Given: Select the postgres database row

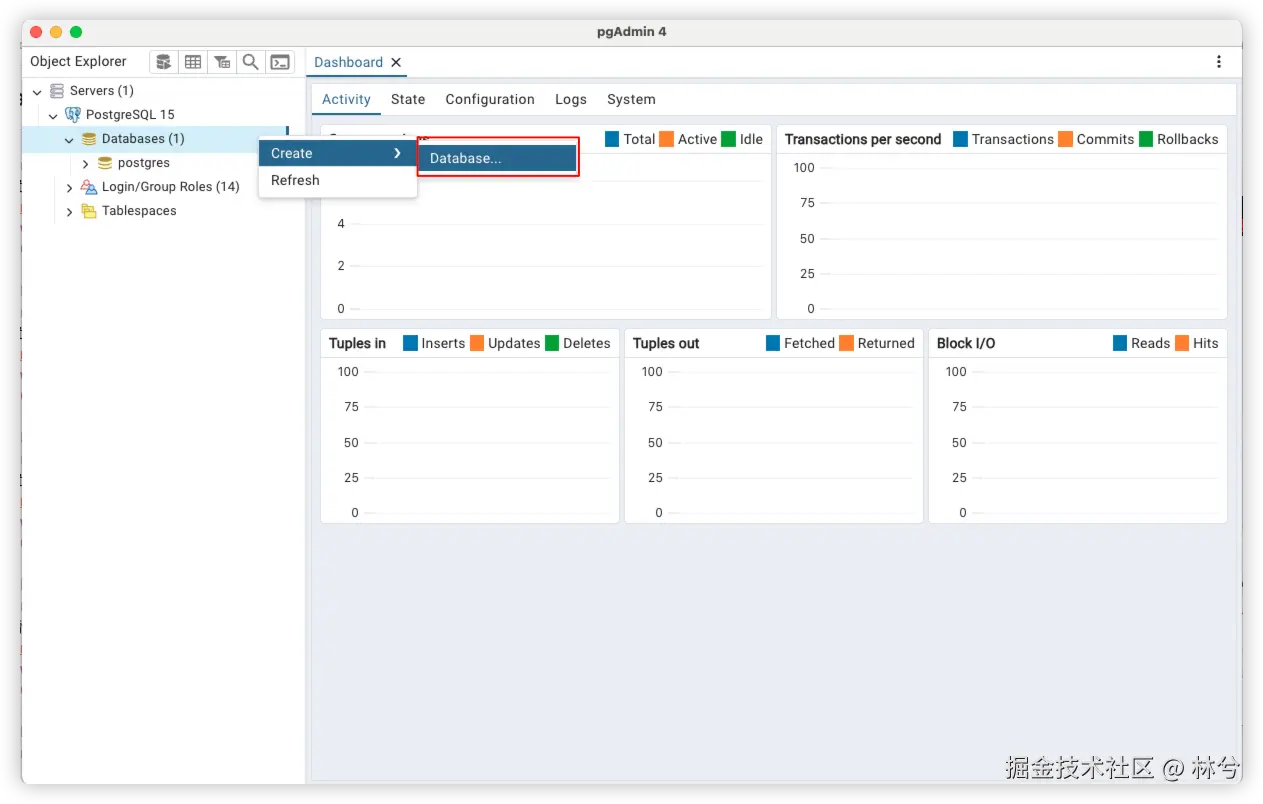Looking at the screenshot, I should (144, 163).
